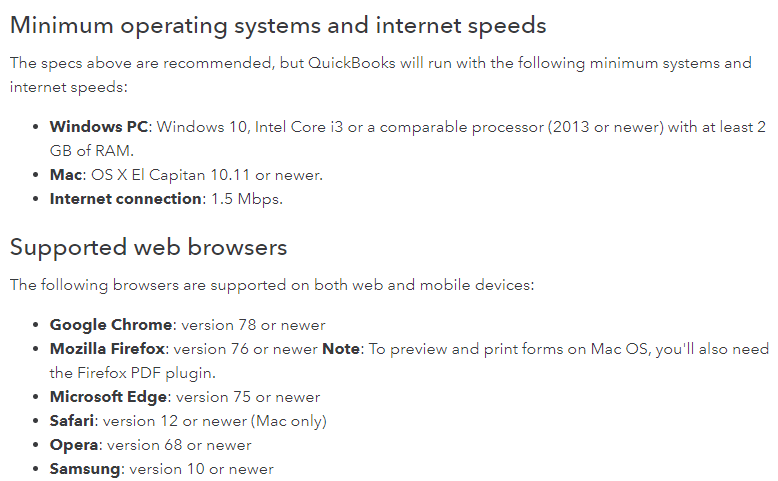Image resolution: width=778 pixels, height=481 pixels.
Task: Click the bold 'Mac' list label
Action: pyautogui.click(x=67, y=175)
